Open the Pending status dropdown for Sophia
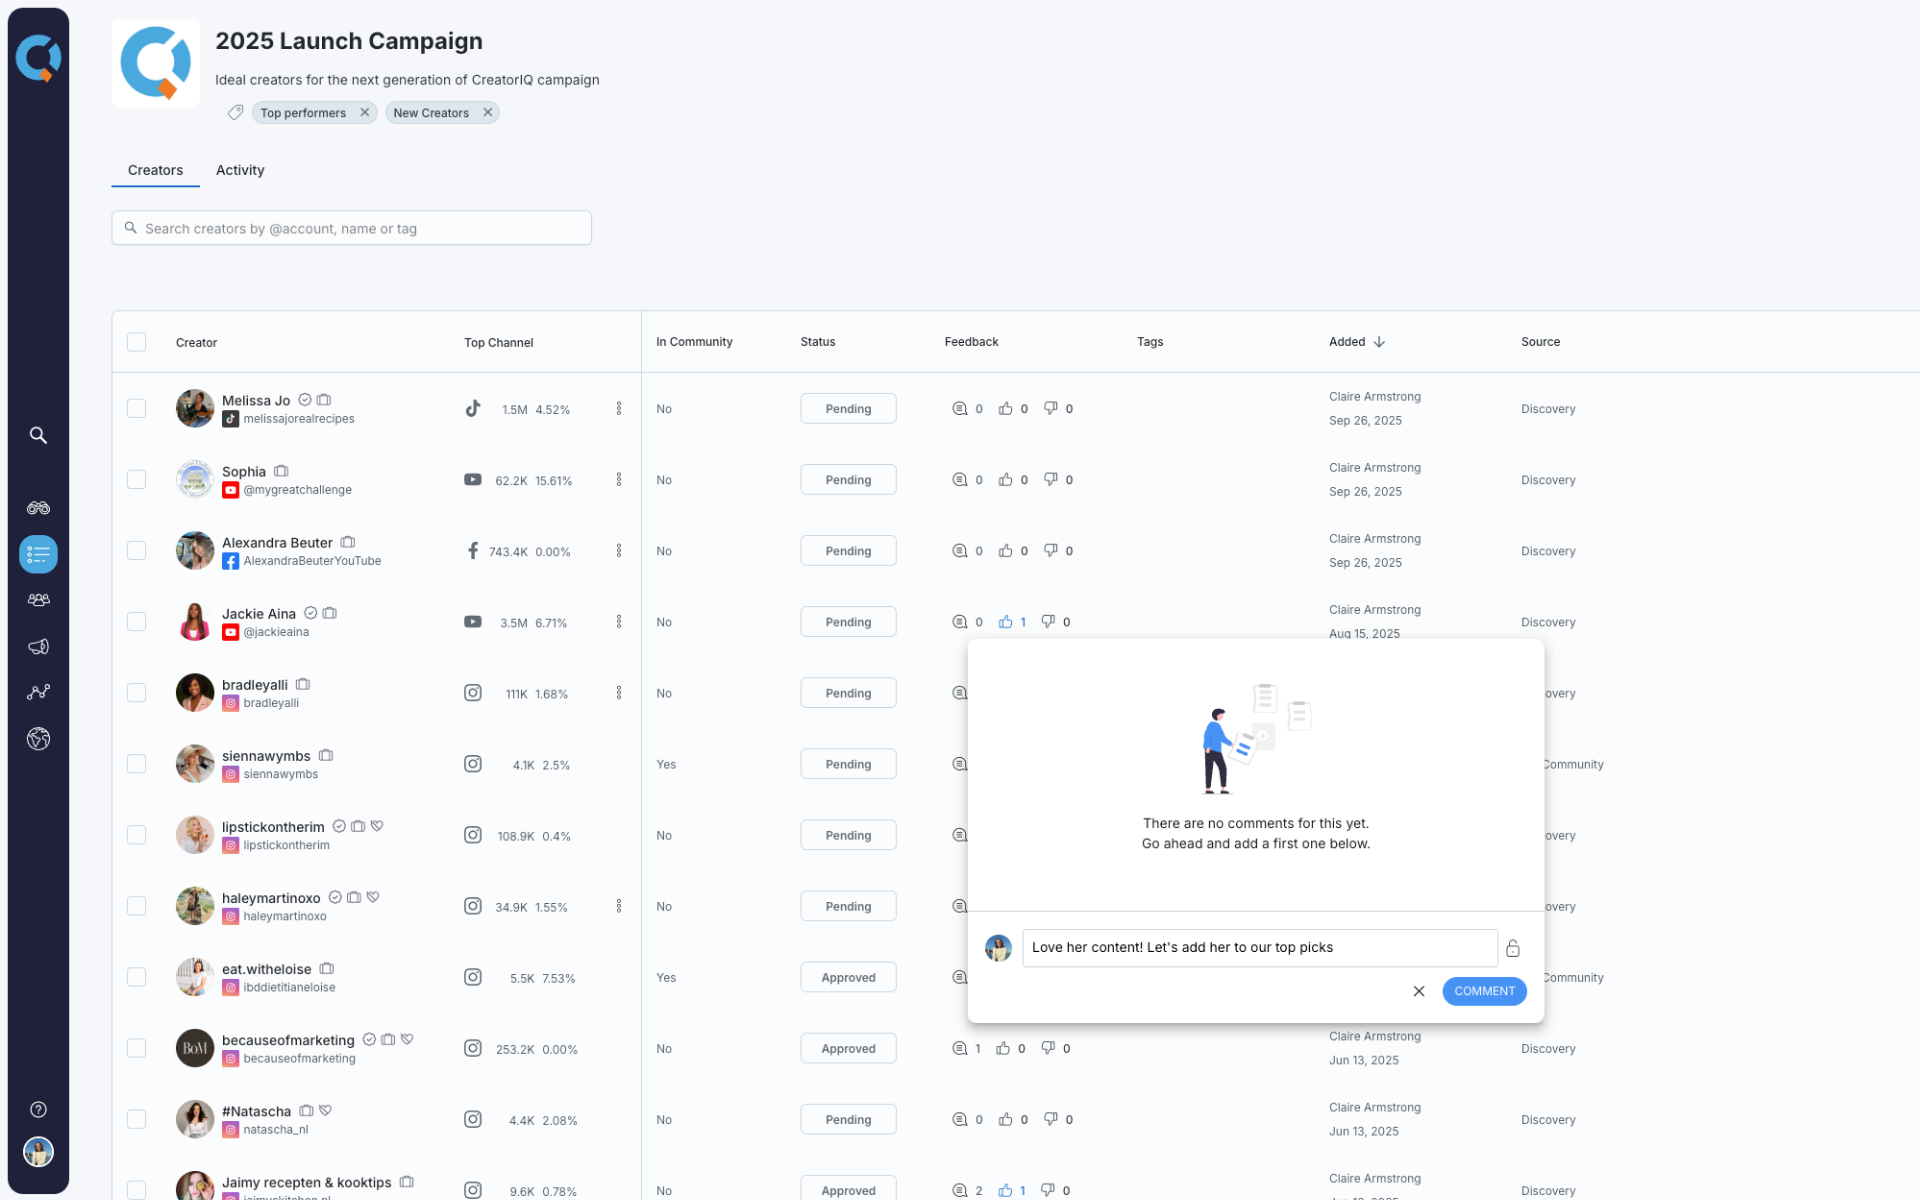Image resolution: width=1920 pixels, height=1200 pixels. tap(847, 480)
